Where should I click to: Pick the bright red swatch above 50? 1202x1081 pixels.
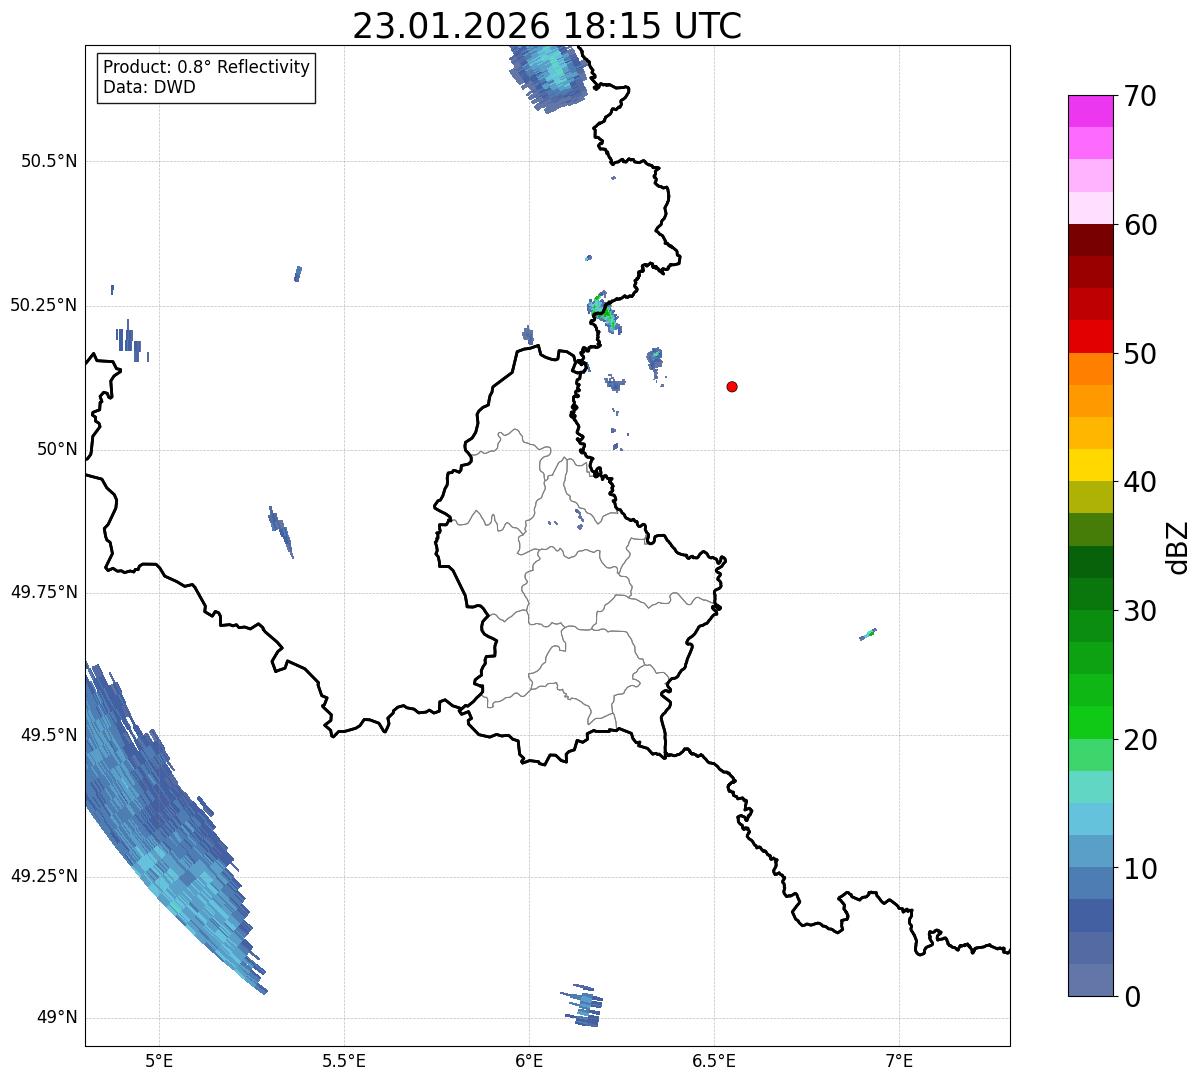pos(1090,336)
